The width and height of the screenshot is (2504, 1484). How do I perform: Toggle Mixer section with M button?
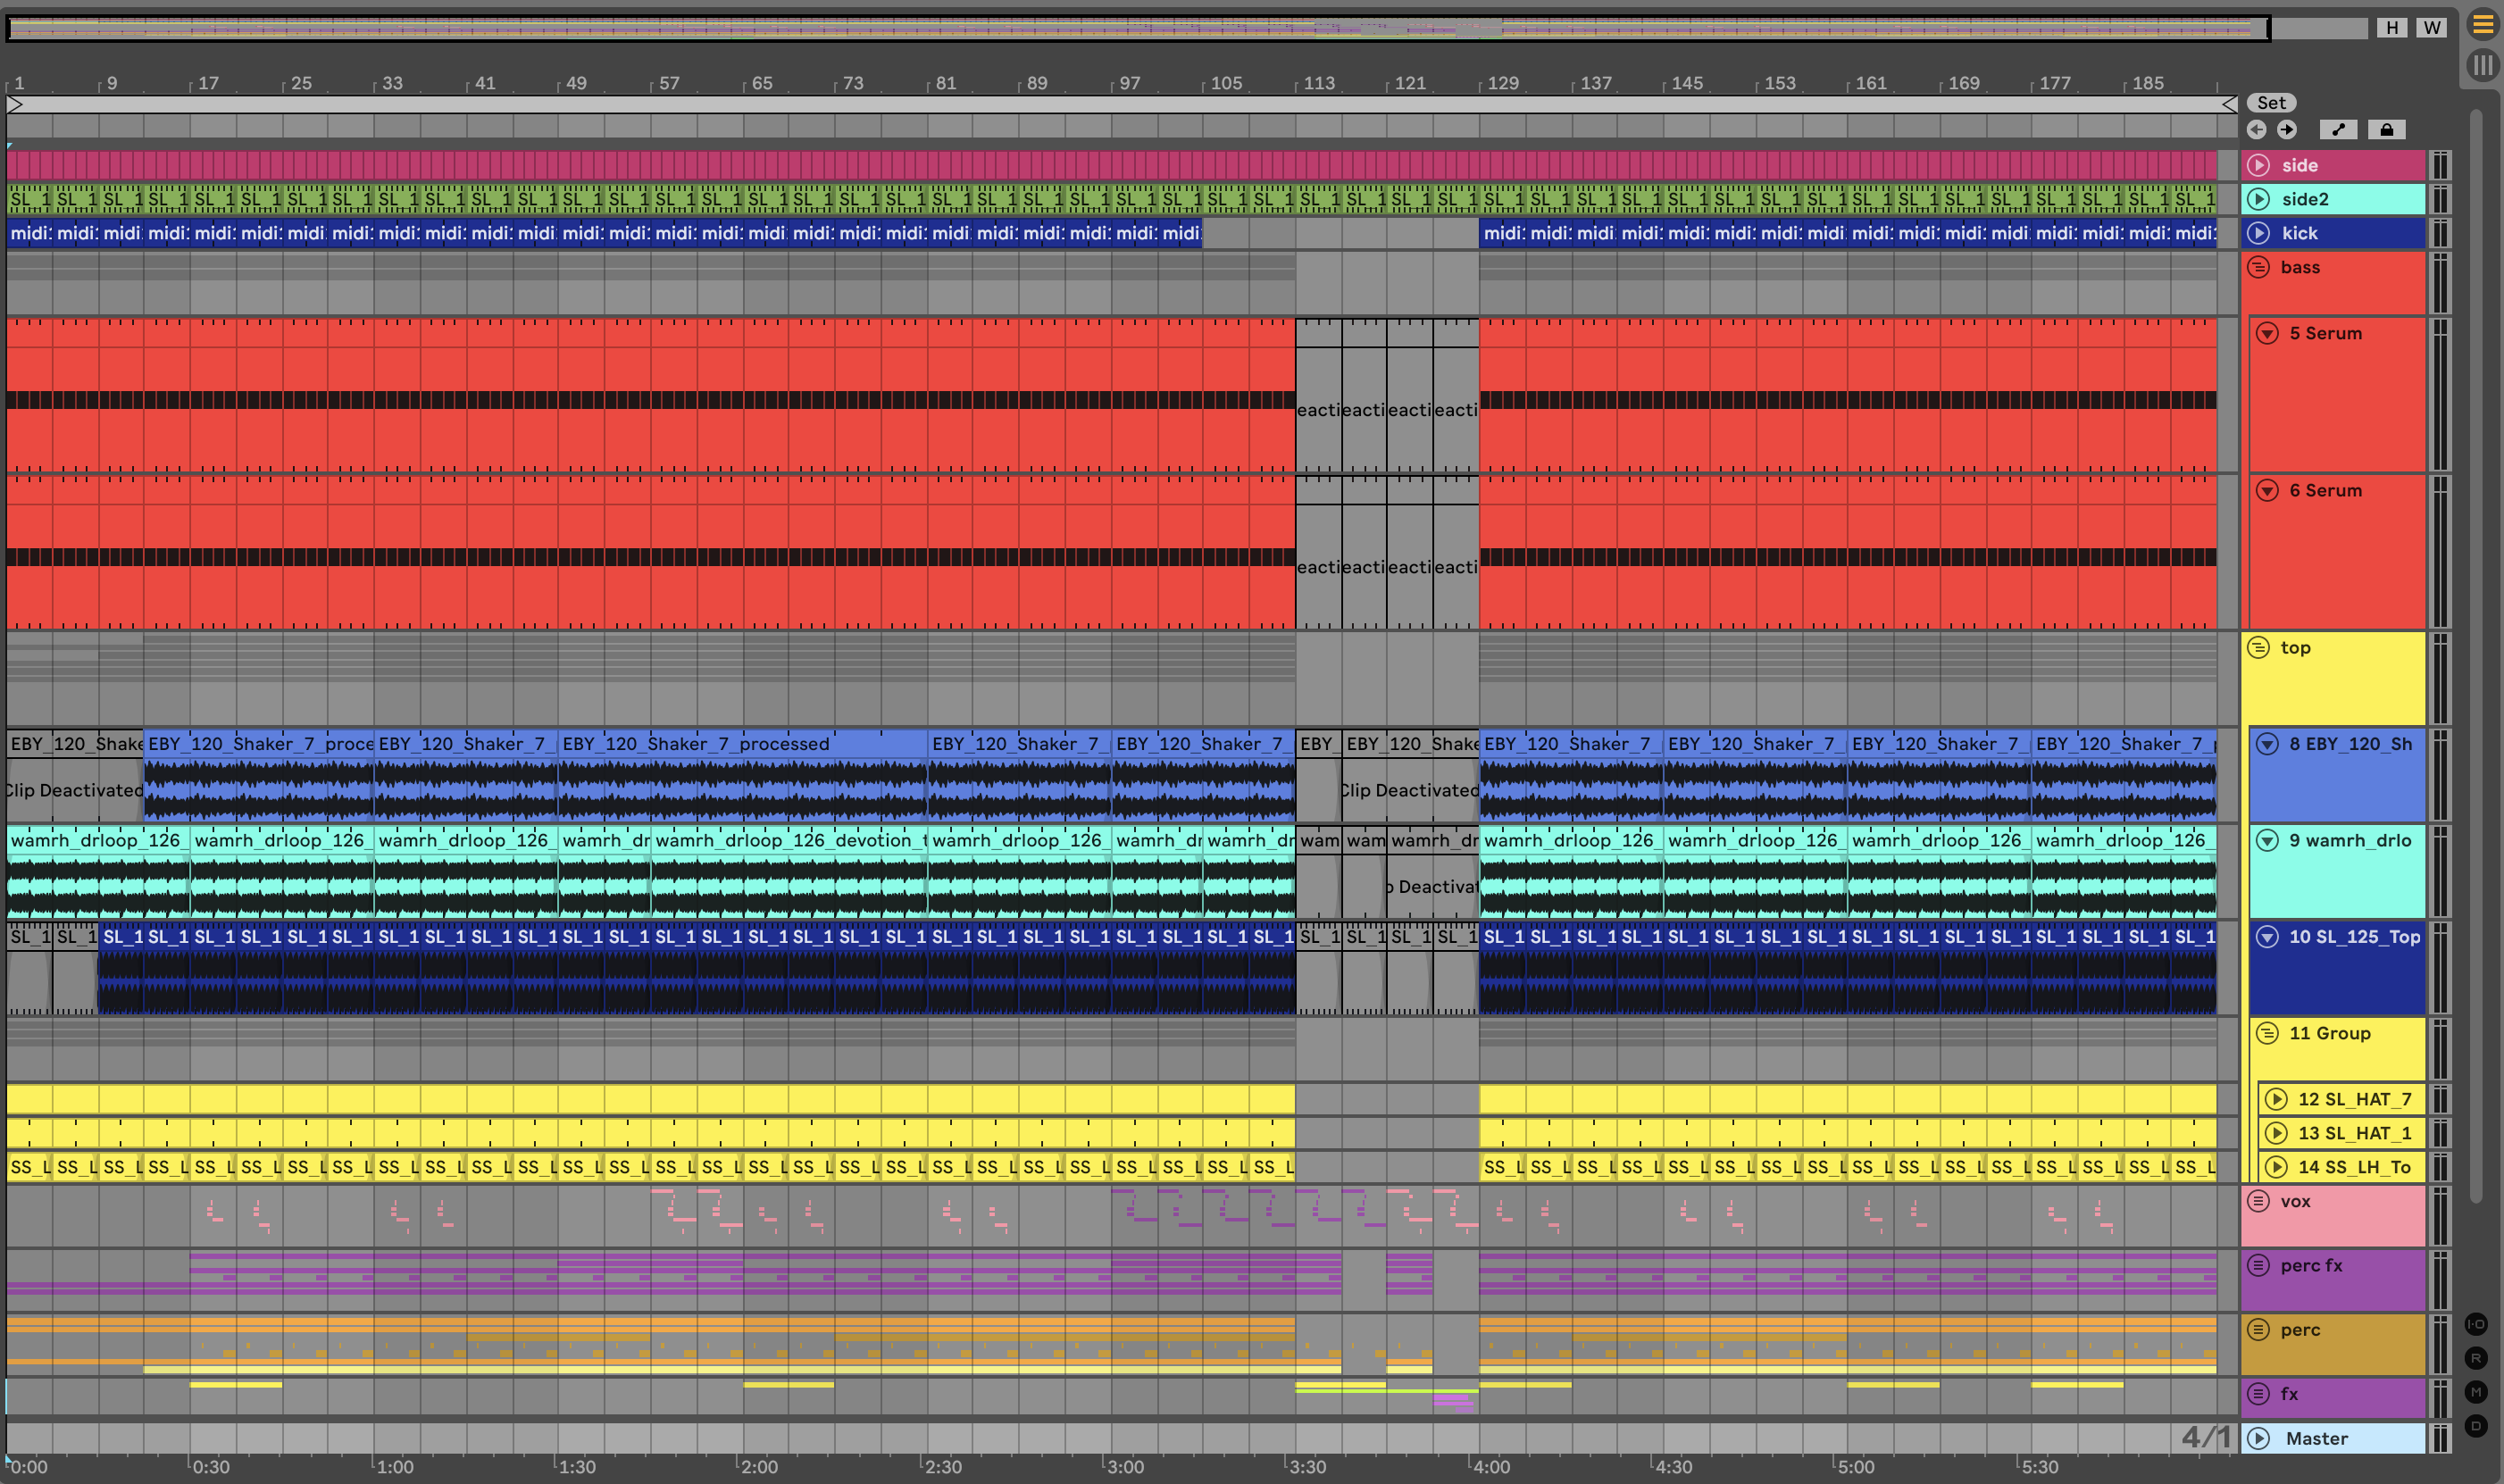(2476, 1391)
